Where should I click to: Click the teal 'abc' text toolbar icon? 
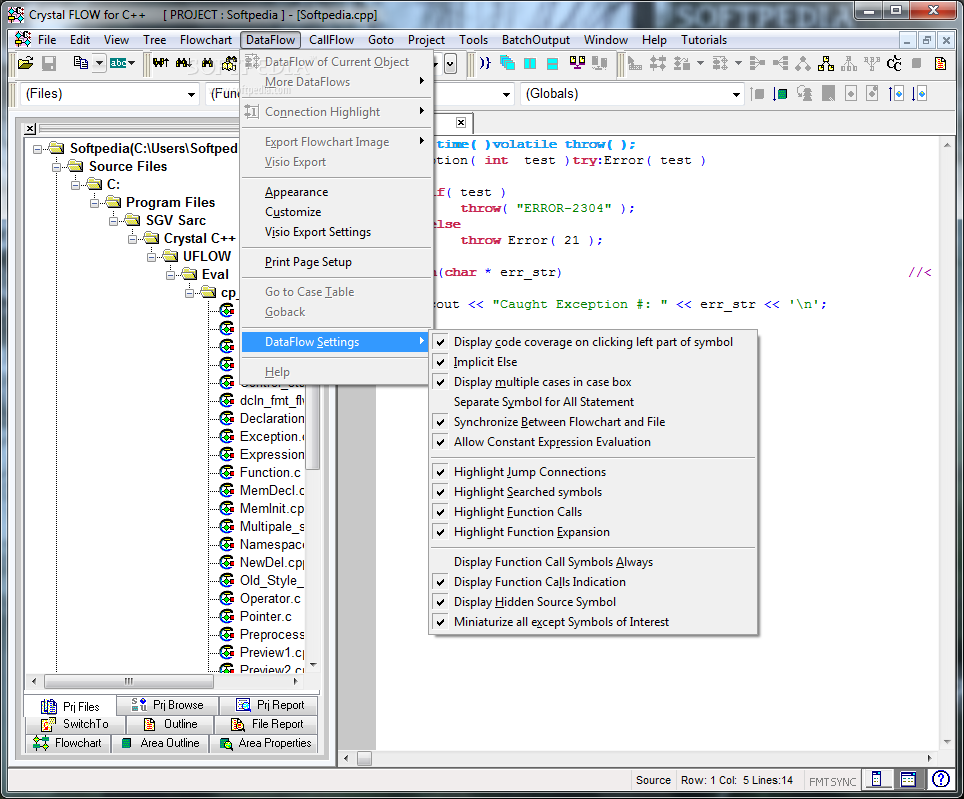point(118,63)
